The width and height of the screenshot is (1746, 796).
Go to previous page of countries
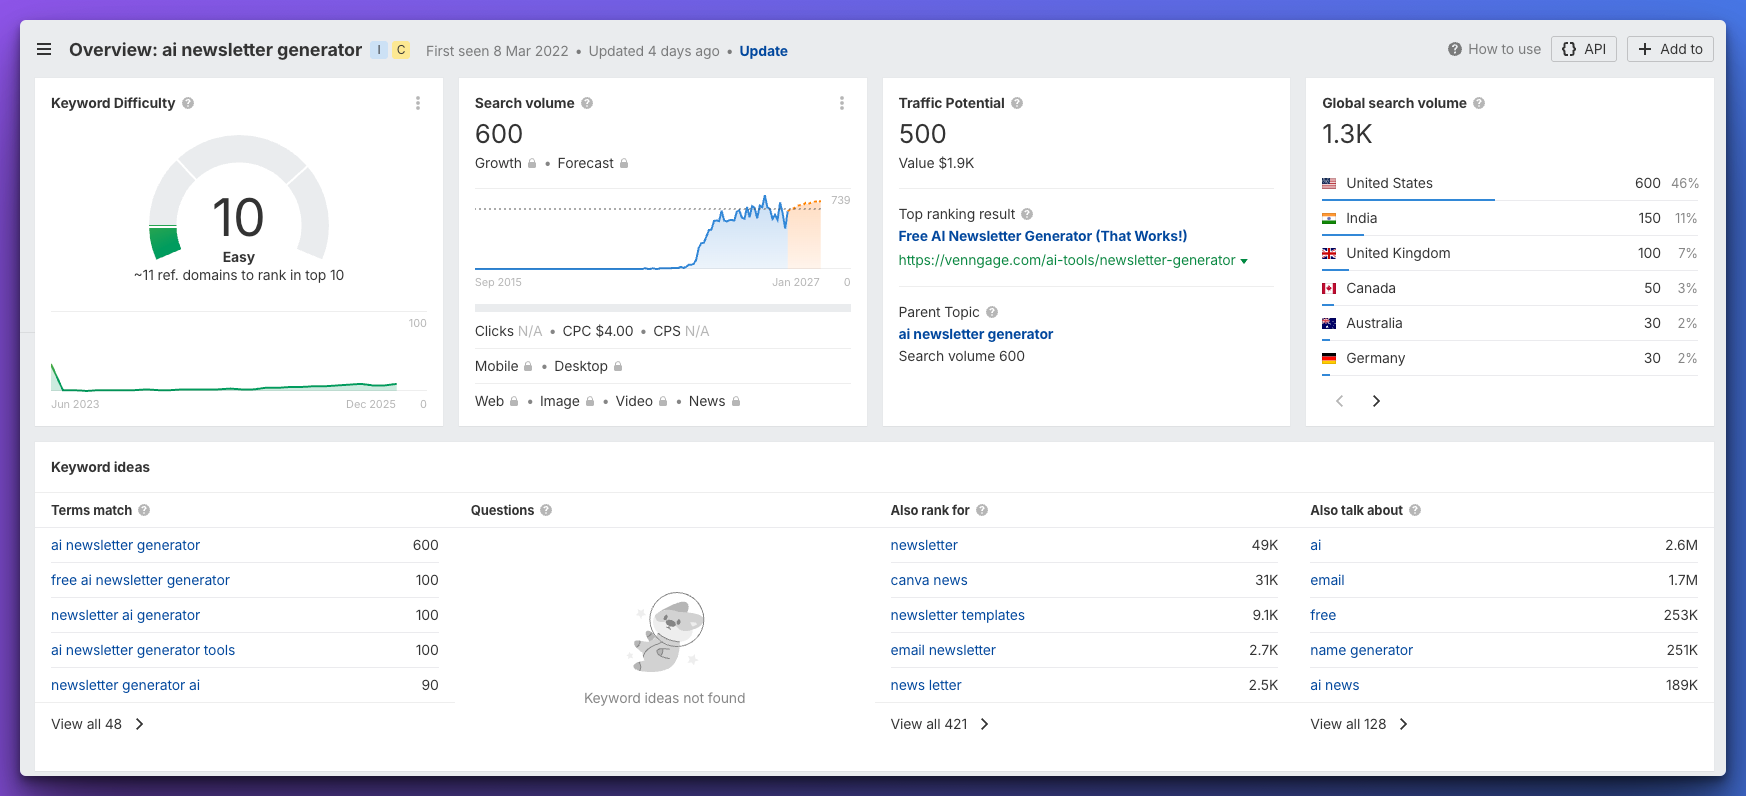1340,401
